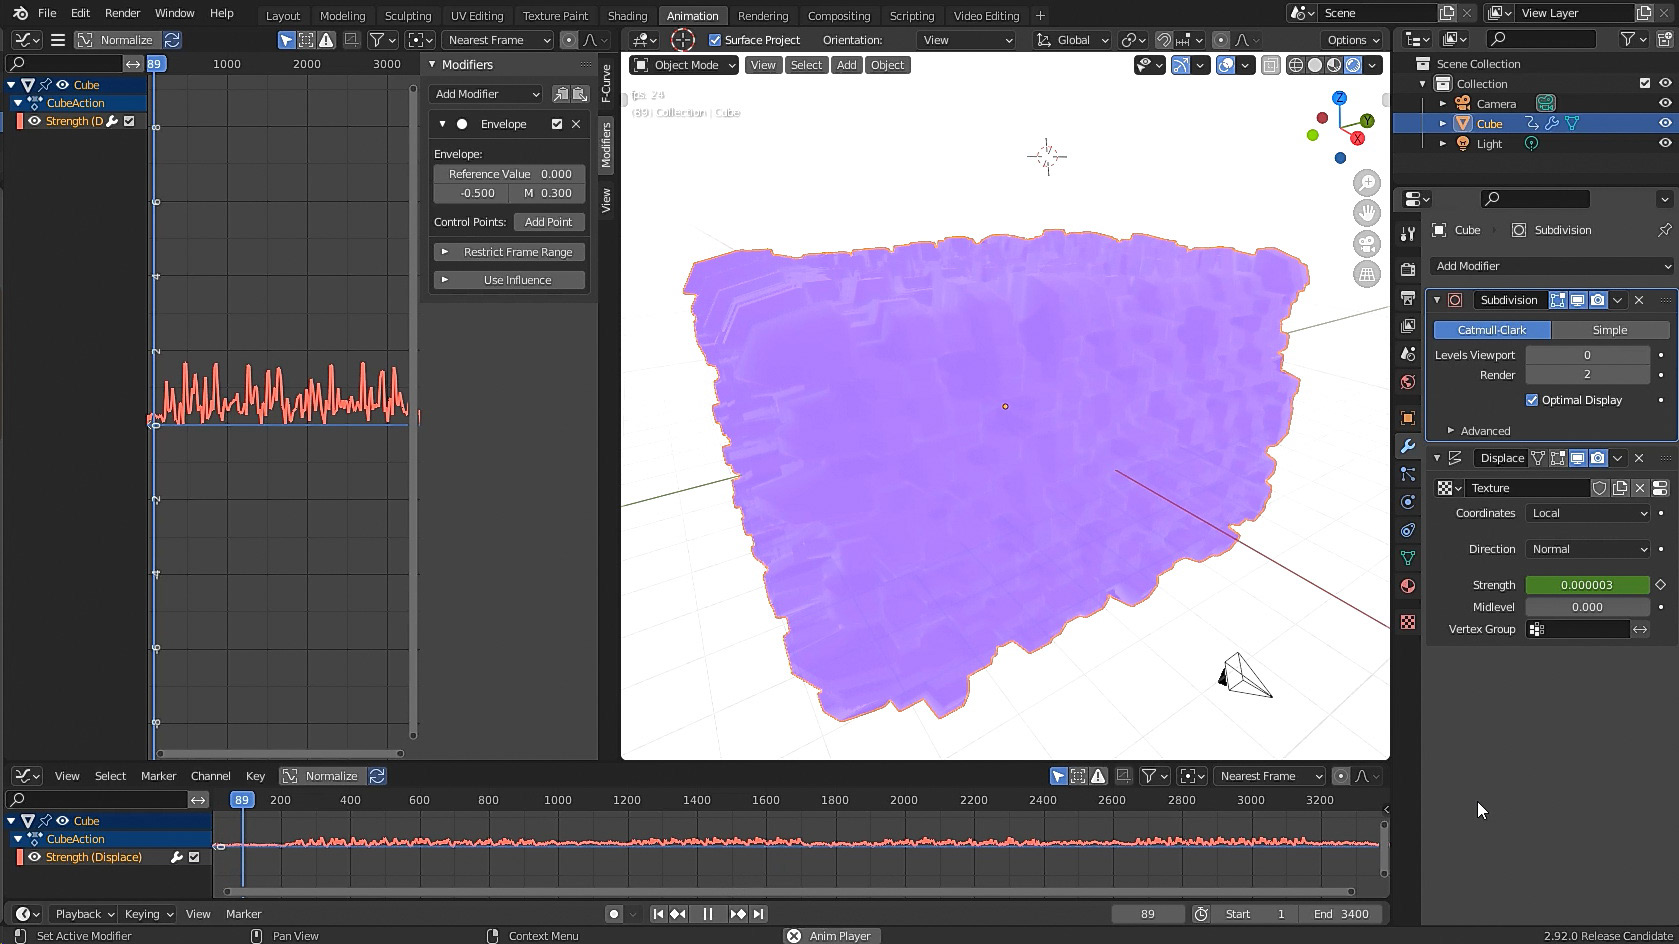This screenshot has height=944, width=1679.
Task: Select Catmull-Clark subdivision type
Action: click(1492, 330)
